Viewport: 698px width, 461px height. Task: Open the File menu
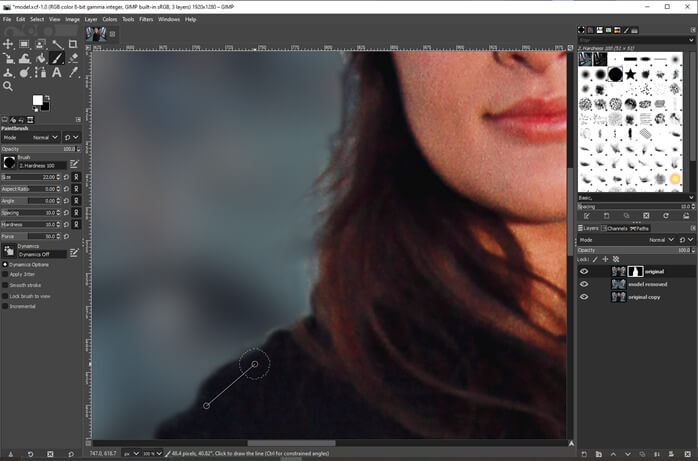click(x=7, y=19)
